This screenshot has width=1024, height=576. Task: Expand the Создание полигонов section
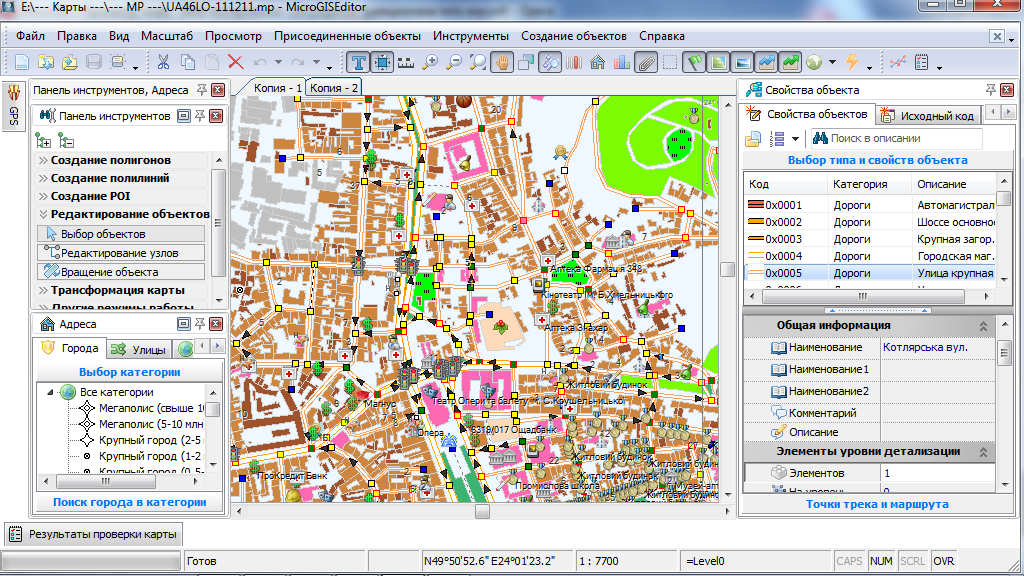click(110, 160)
